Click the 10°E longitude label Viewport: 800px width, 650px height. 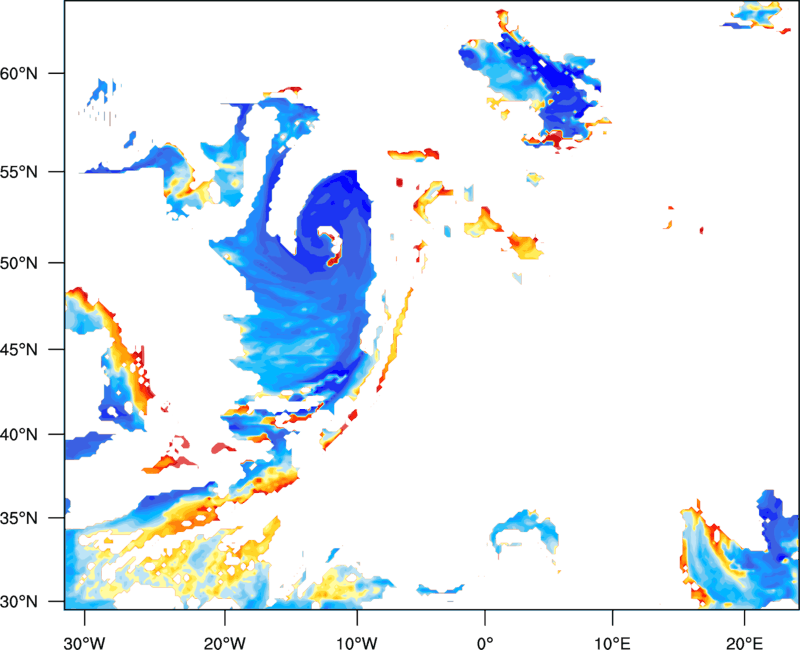tap(612, 643)
